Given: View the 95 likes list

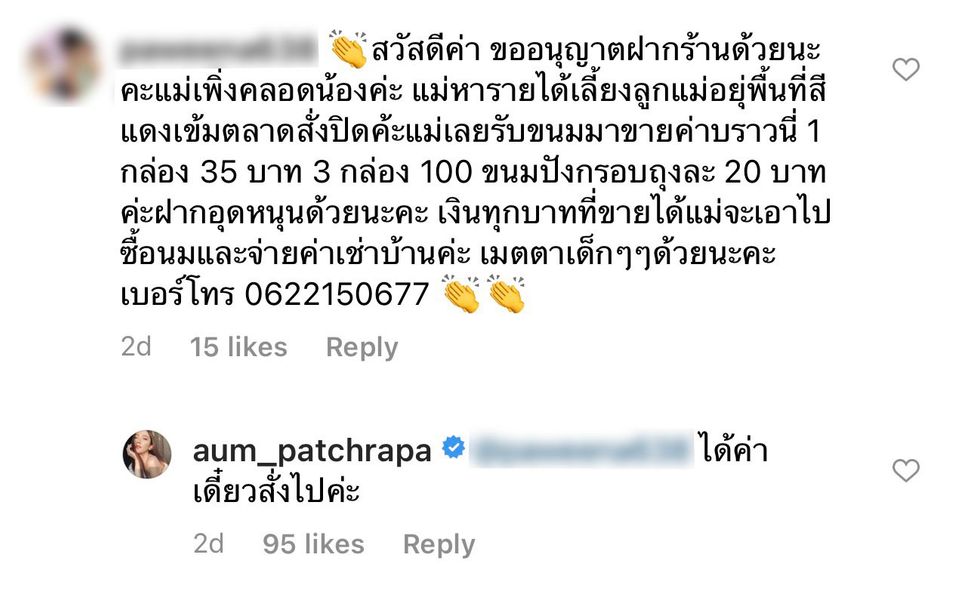Looking at the screenshot, I should click(x=313, y=544).
